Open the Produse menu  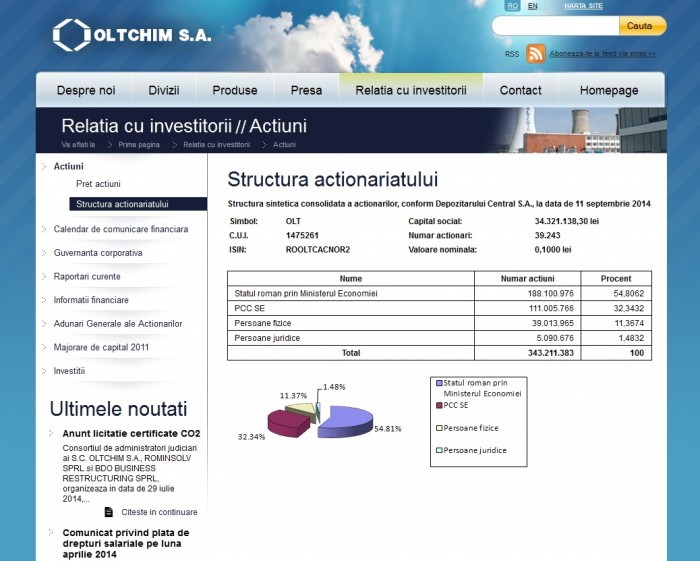tap(235, 91)
